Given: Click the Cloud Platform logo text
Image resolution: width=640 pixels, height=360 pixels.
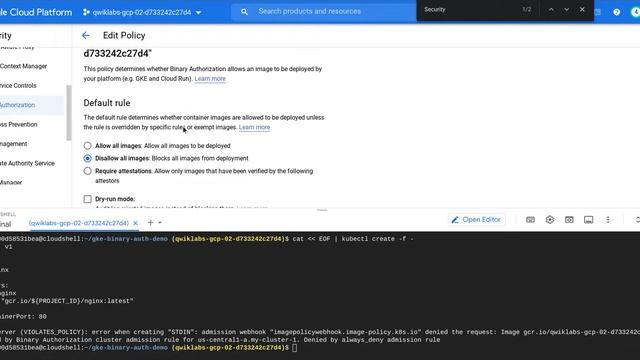Looking at the screenshot, I should tap(36, 12).
